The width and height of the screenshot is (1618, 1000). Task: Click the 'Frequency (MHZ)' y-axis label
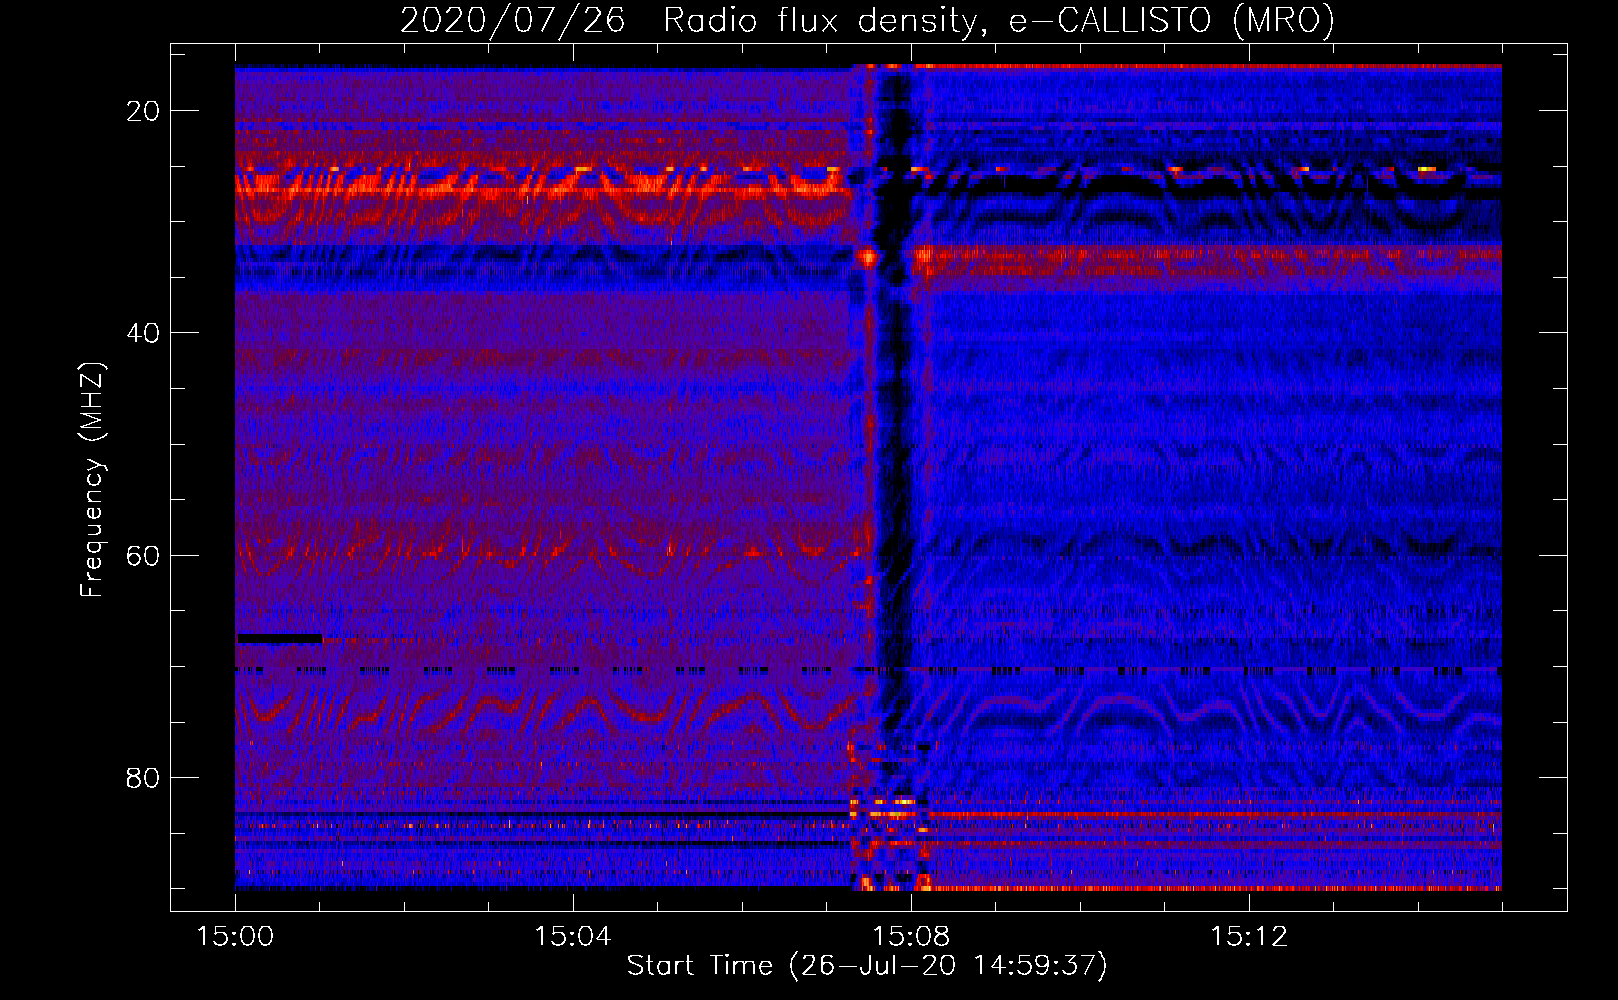pos(92,481)
